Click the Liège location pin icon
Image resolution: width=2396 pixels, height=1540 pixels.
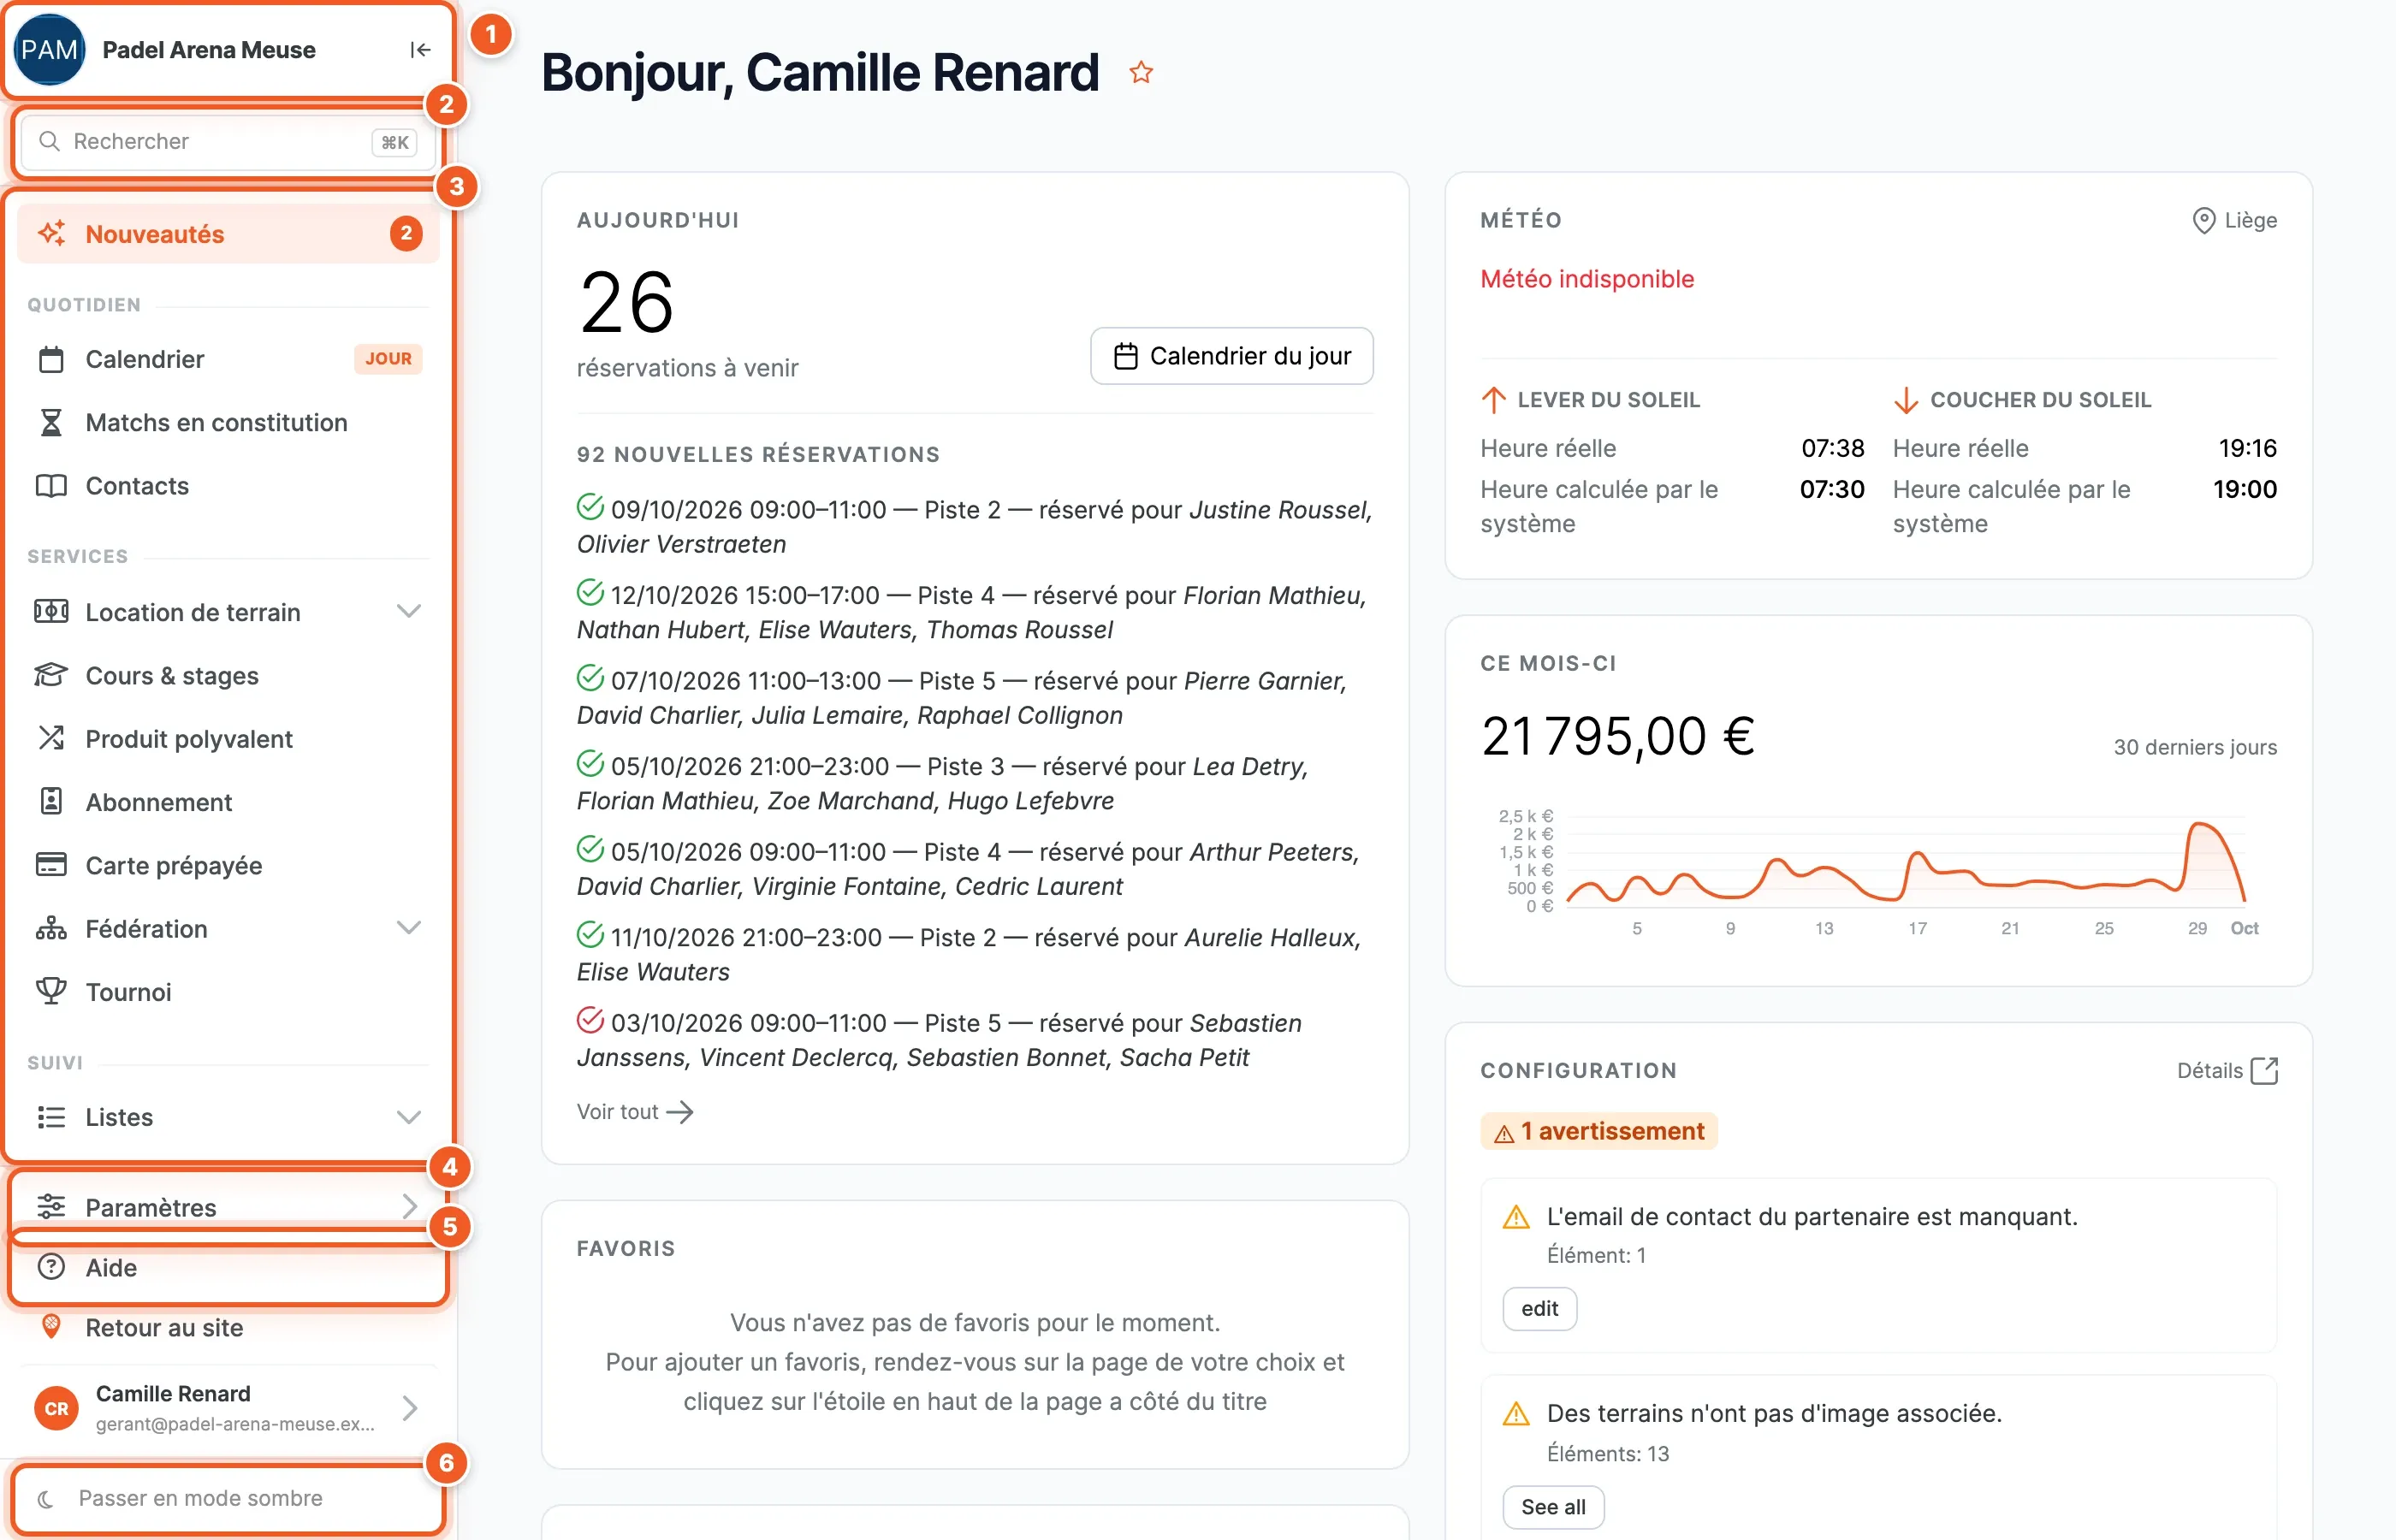(x=2203, y=220)
